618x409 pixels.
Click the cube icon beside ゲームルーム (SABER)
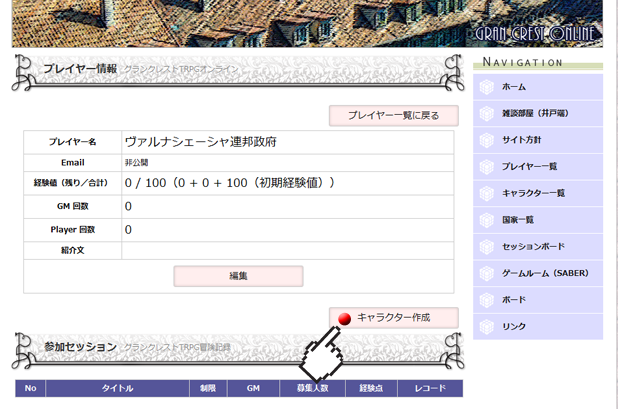coord(487,273)
